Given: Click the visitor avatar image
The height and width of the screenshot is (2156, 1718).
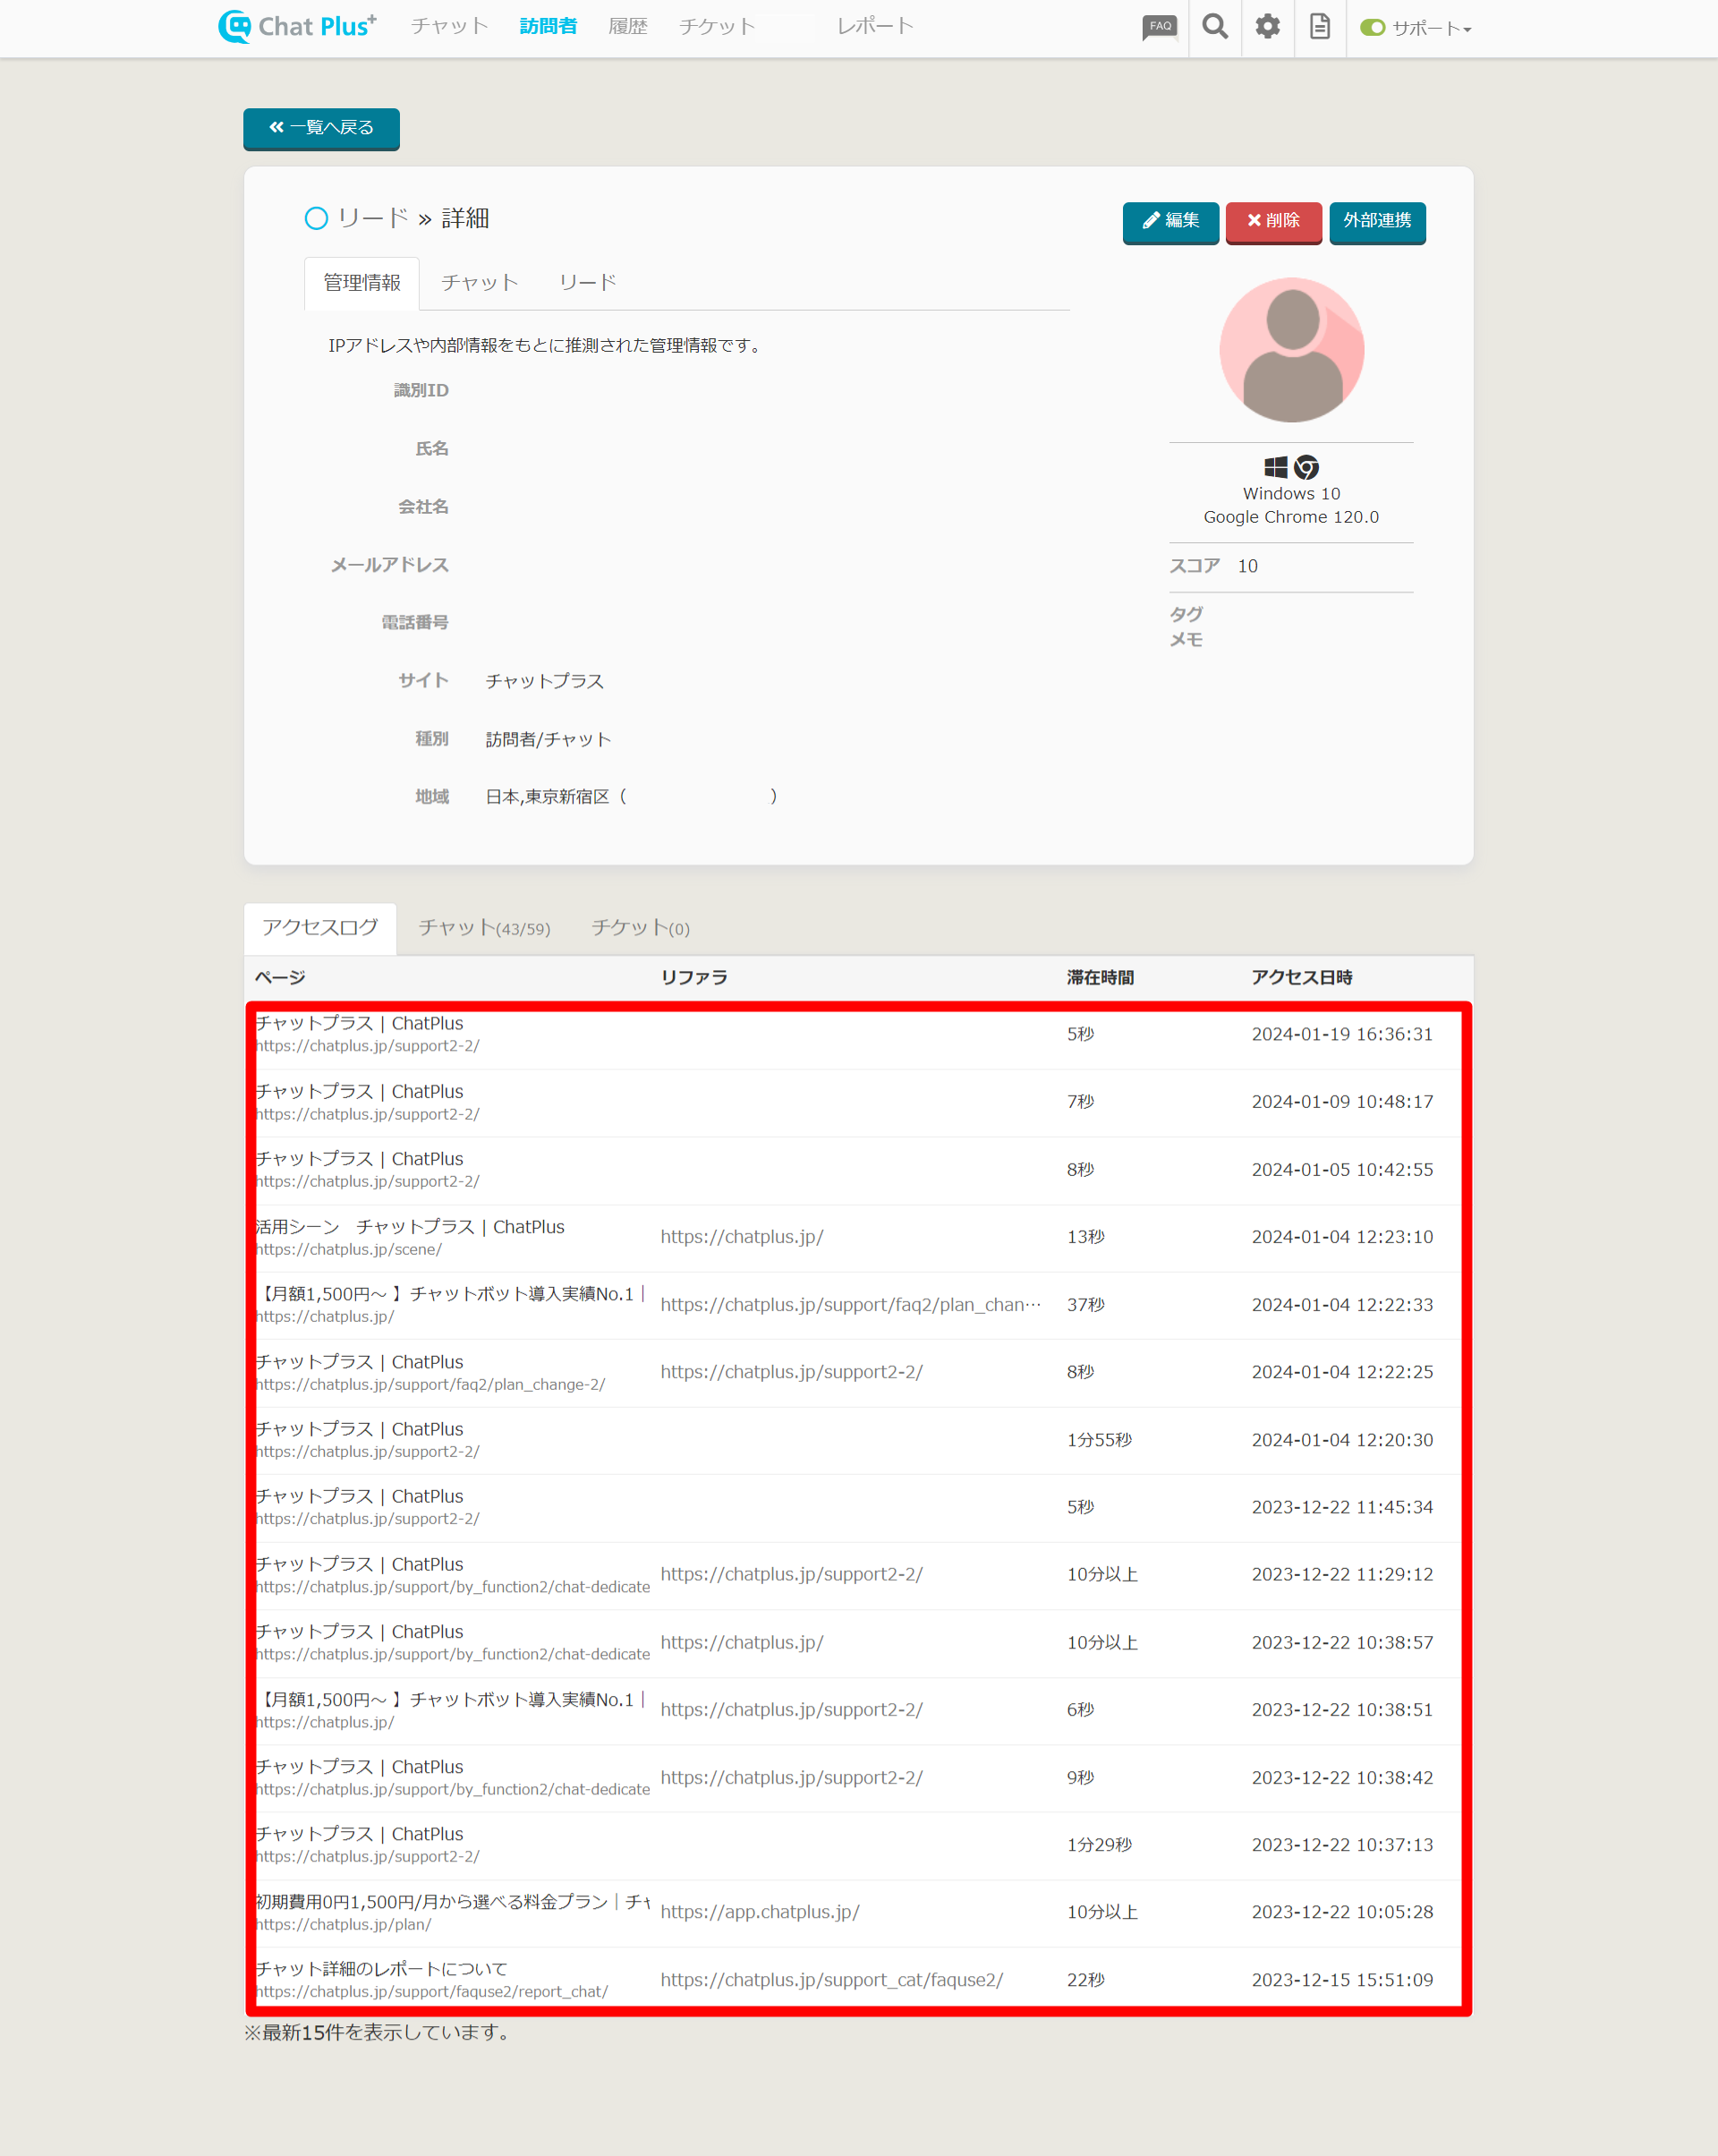Looking at the screenshot, I should [x=1291, y=350].
